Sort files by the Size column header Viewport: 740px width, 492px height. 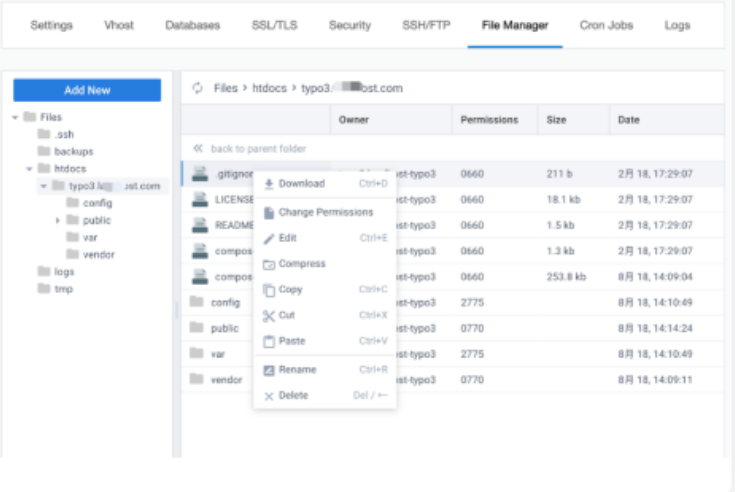click(556, 120)
